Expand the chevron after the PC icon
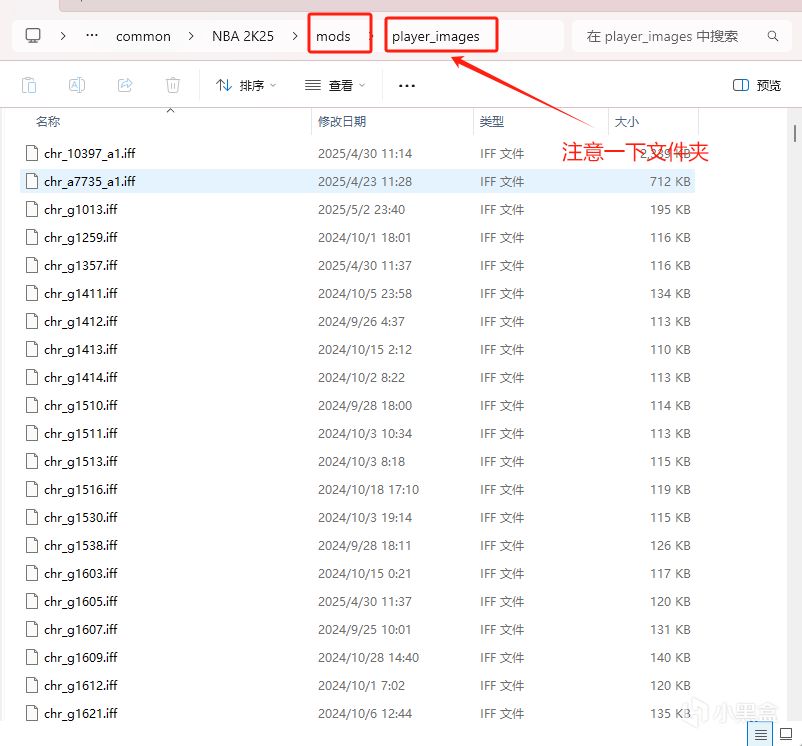The height and width of the screenshot is (746, 802). 62,36
